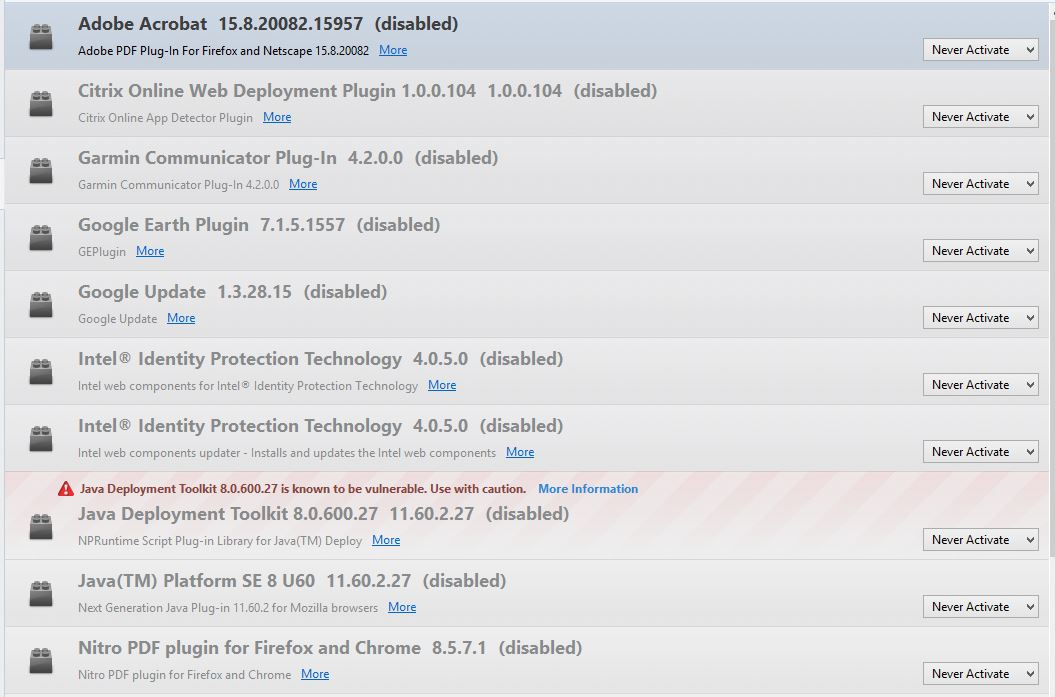Open More link for Intel web components updater

coord(520,452)
